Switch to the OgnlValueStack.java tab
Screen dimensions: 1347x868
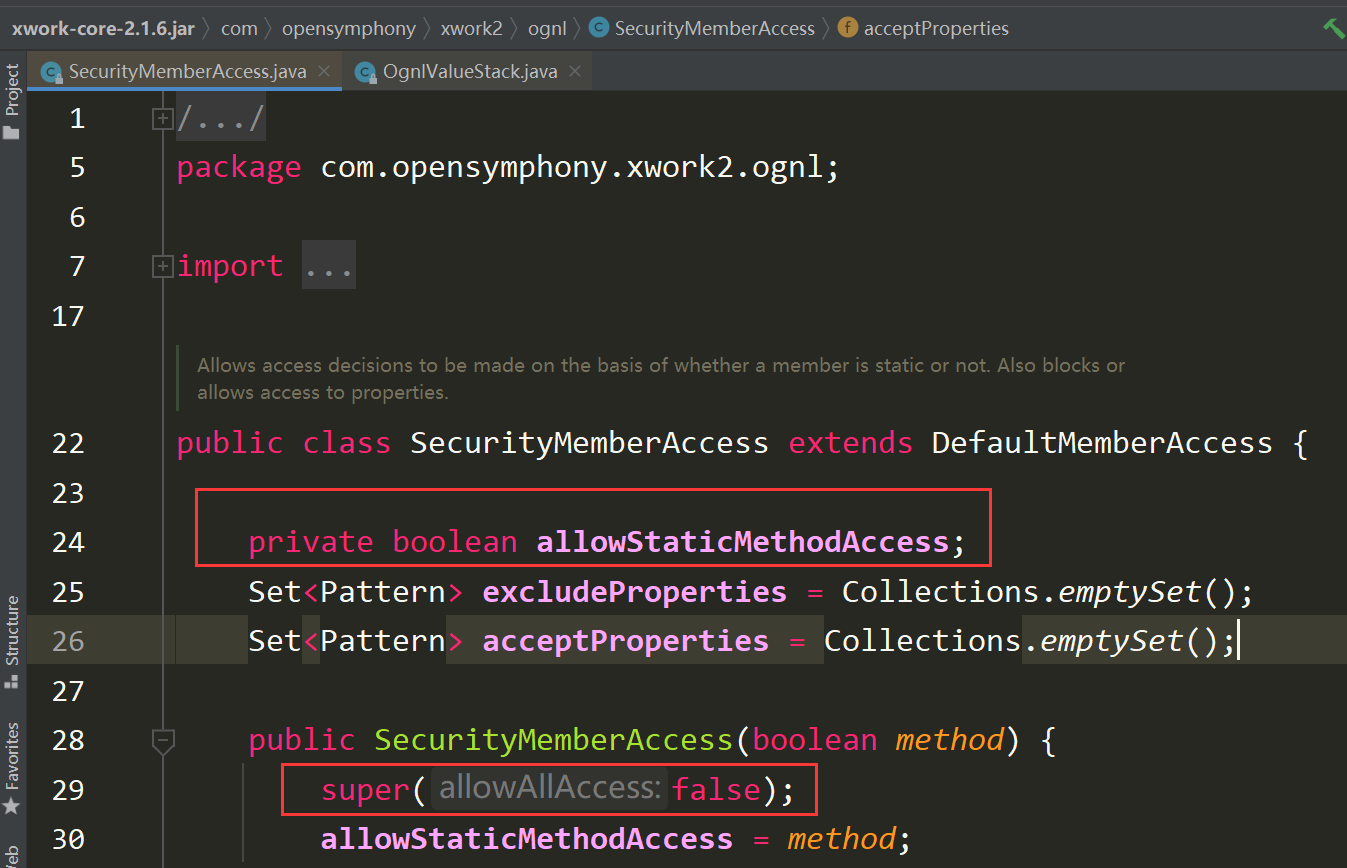pos(468,72)
